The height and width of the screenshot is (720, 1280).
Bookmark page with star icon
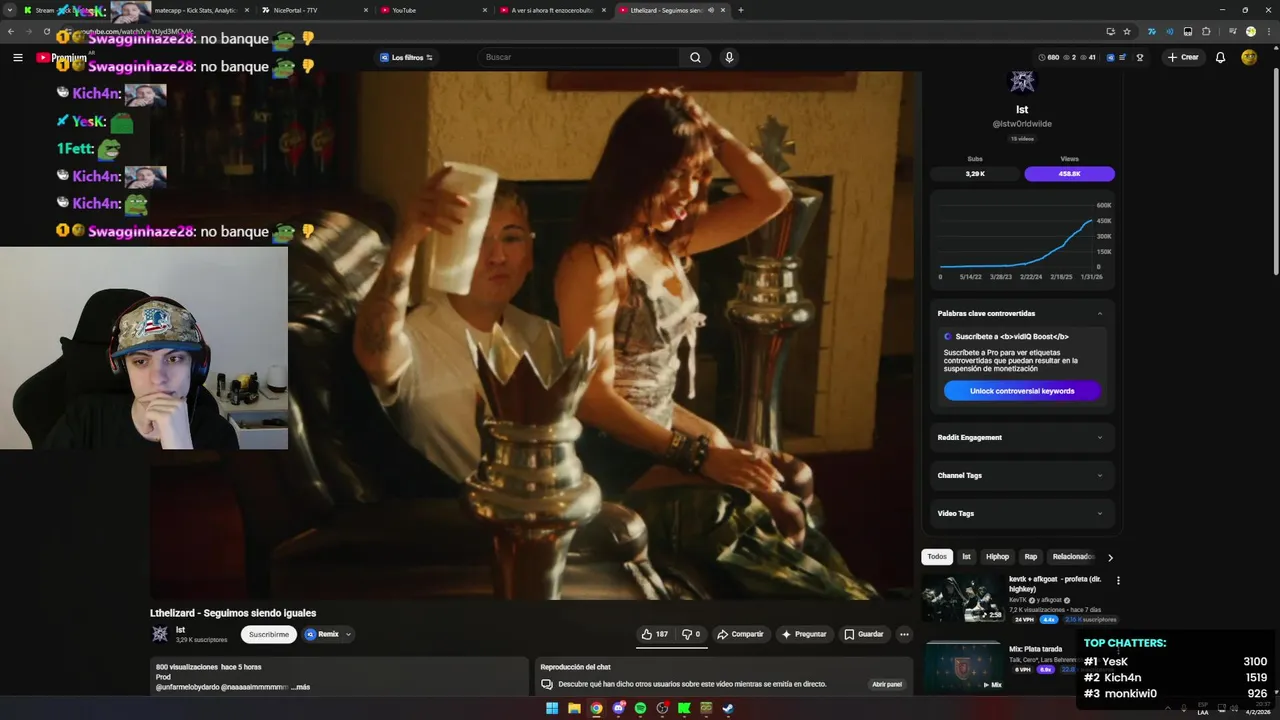click(x=1127, y=31)
